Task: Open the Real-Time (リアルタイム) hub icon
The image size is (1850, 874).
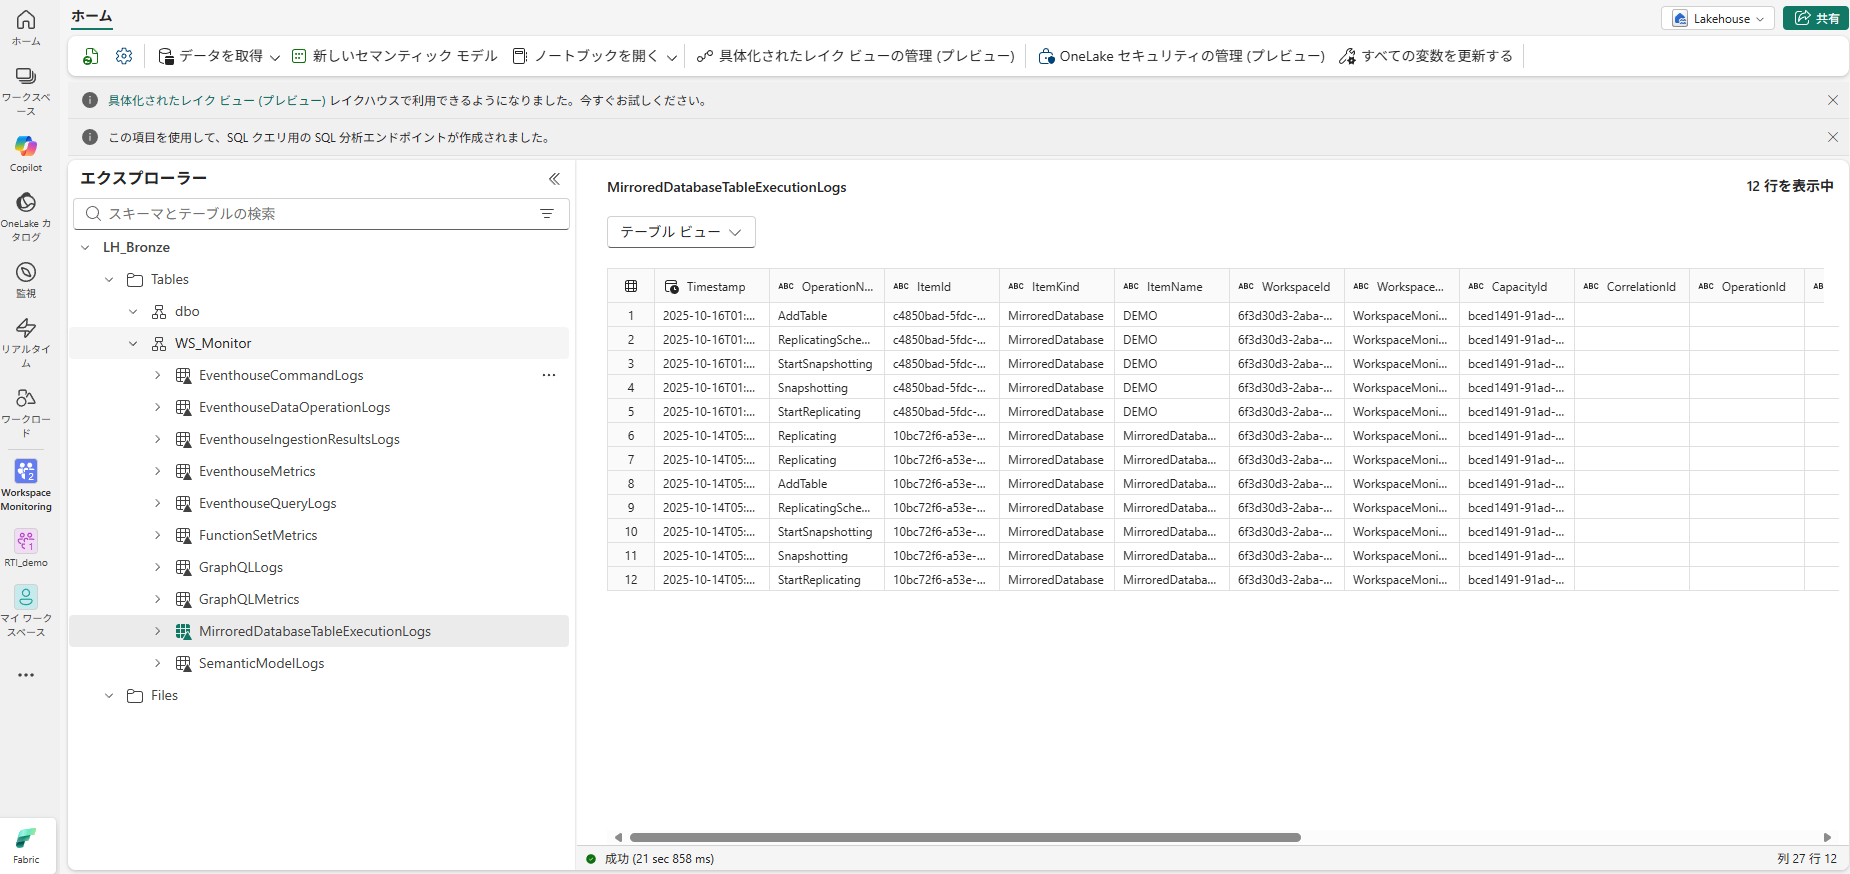Action: coord(26,343)
